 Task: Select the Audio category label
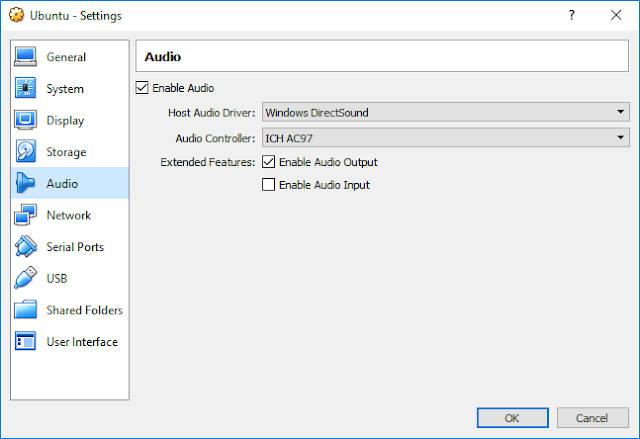[62, 184]
